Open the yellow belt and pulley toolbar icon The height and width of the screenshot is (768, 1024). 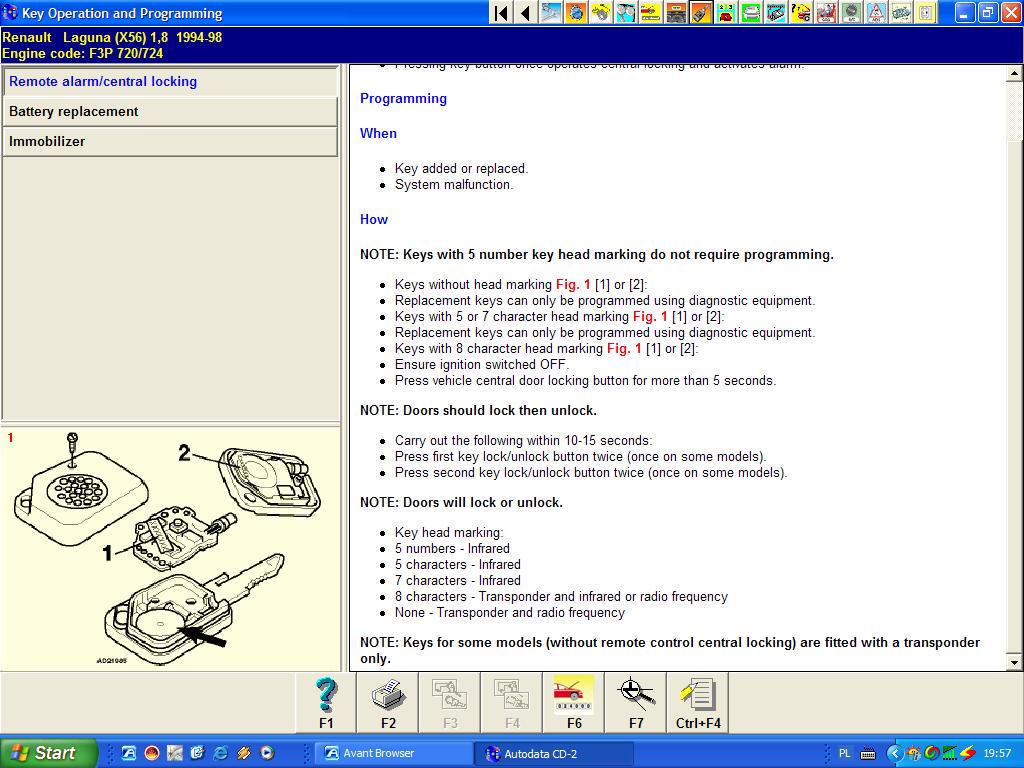point(601,12)
